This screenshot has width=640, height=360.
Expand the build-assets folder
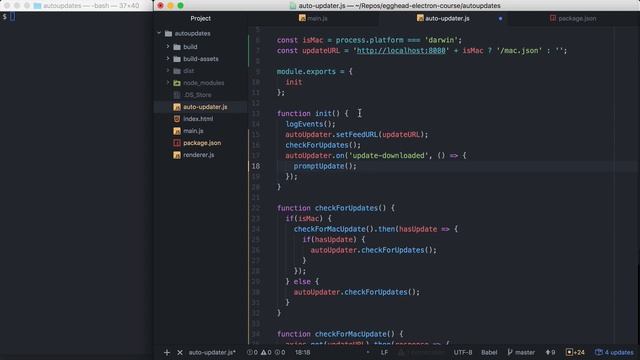[167, 59]
